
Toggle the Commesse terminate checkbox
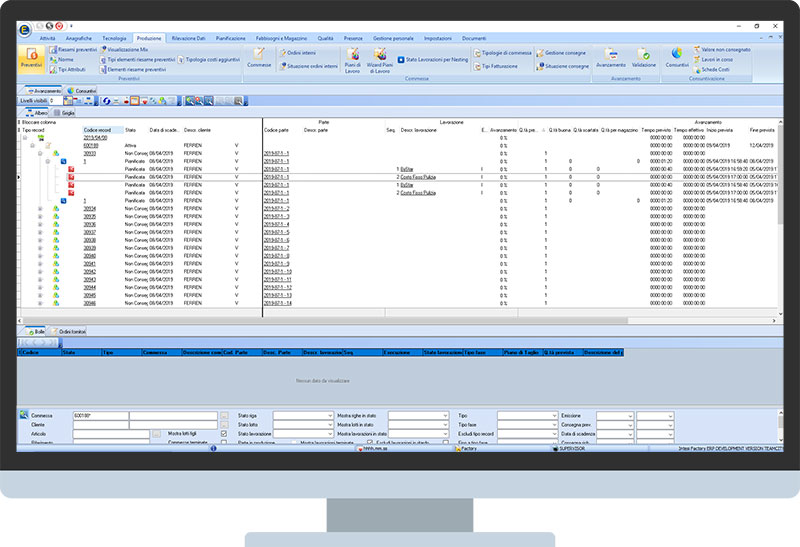click(x=223, y=442)
